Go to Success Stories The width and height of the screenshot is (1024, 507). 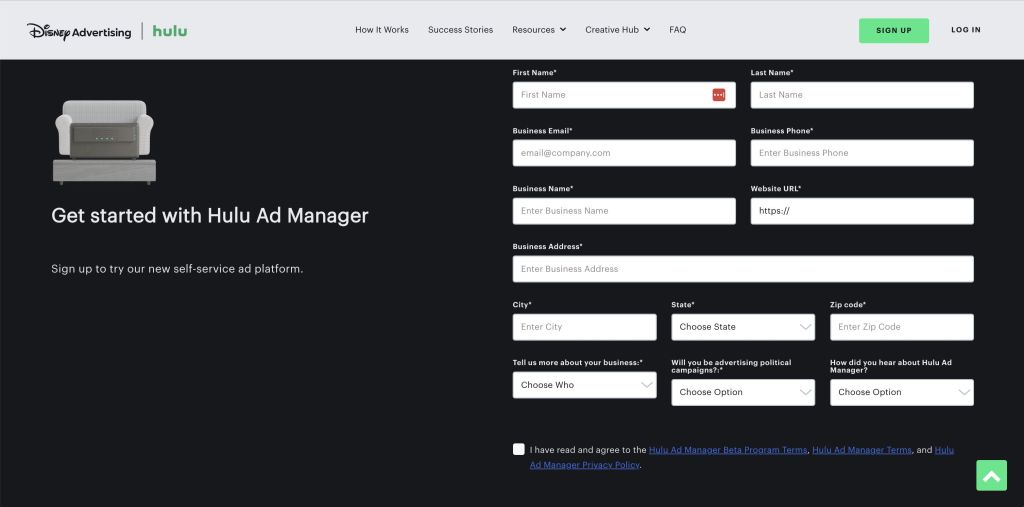click(x=460, y=29)
